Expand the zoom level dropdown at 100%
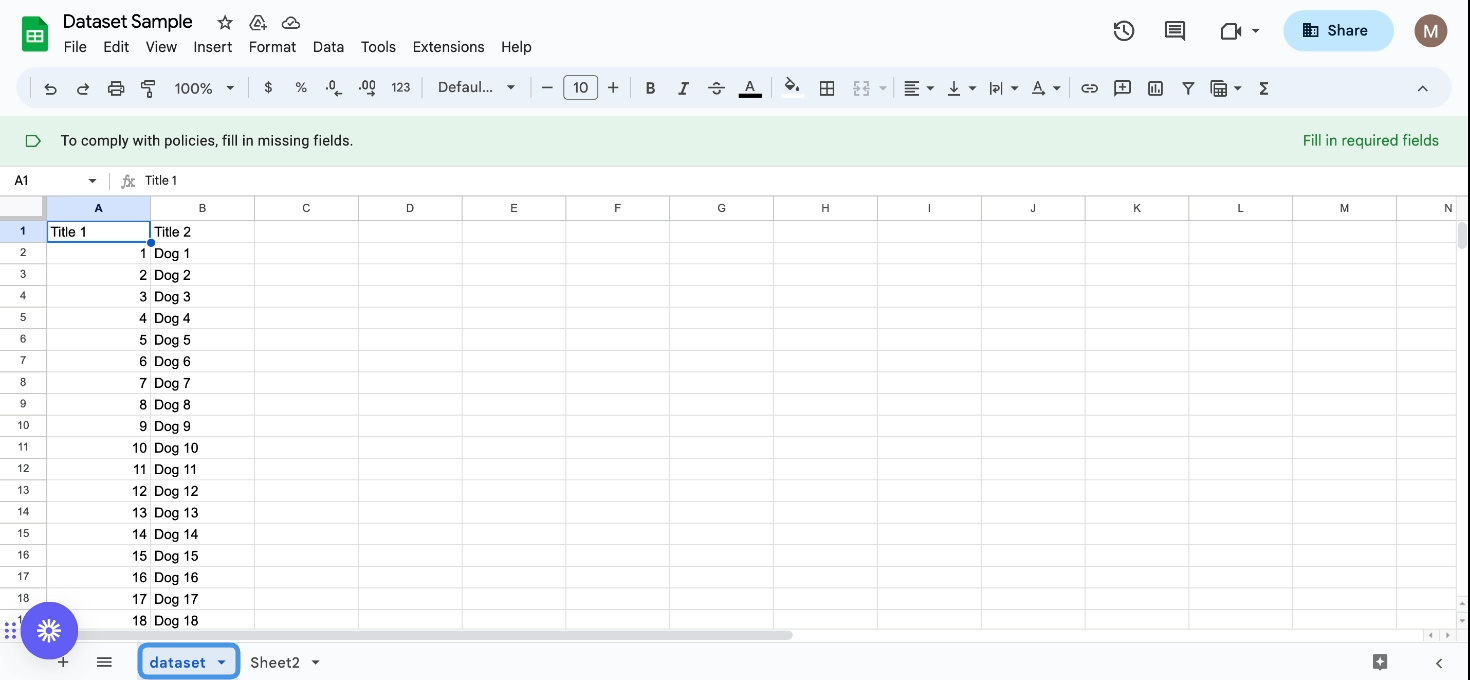 (x=203, y=88)
